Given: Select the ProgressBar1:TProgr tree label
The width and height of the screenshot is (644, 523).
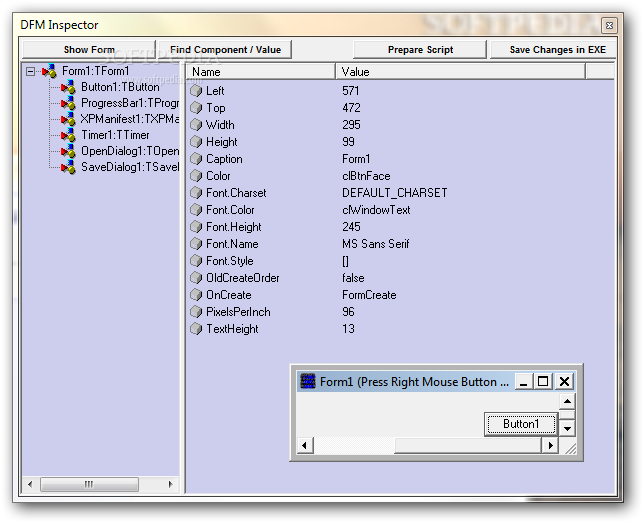Looking at the screenshot, I should tap(130, 103).
